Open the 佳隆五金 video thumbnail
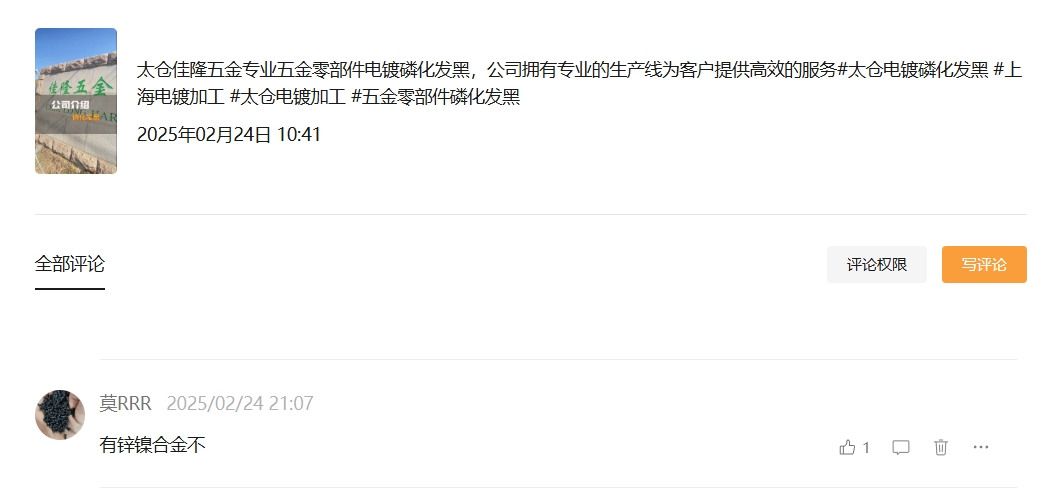 (76, 100)
